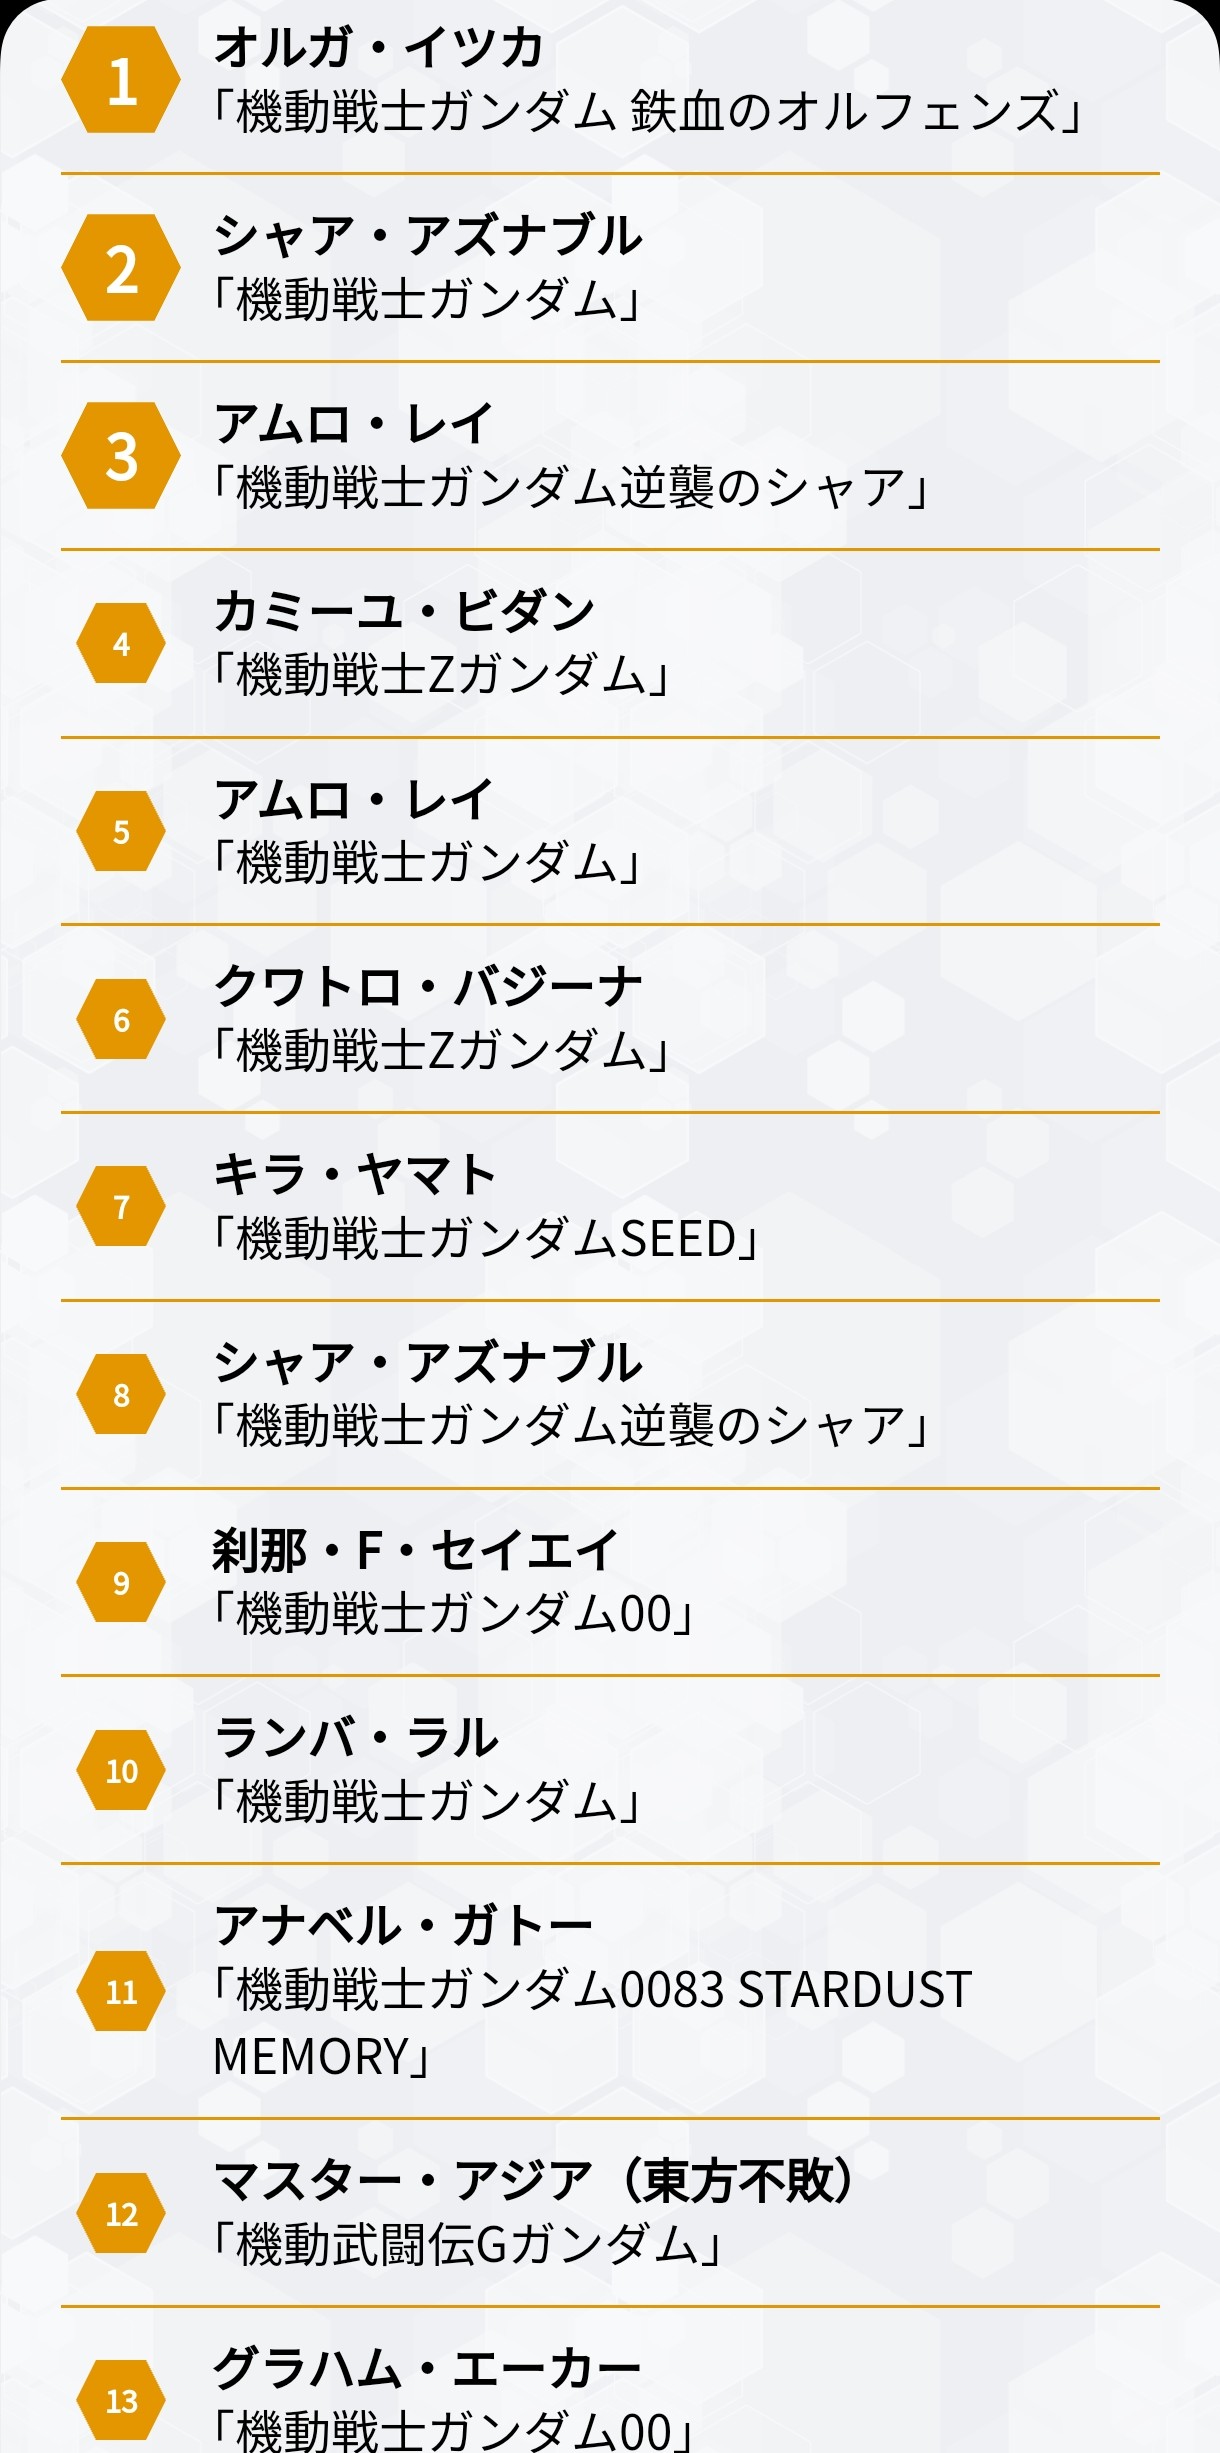Open the キラ・ヤマト character name
This screenshot has width=1220, height=2453.
point(355,1174)
